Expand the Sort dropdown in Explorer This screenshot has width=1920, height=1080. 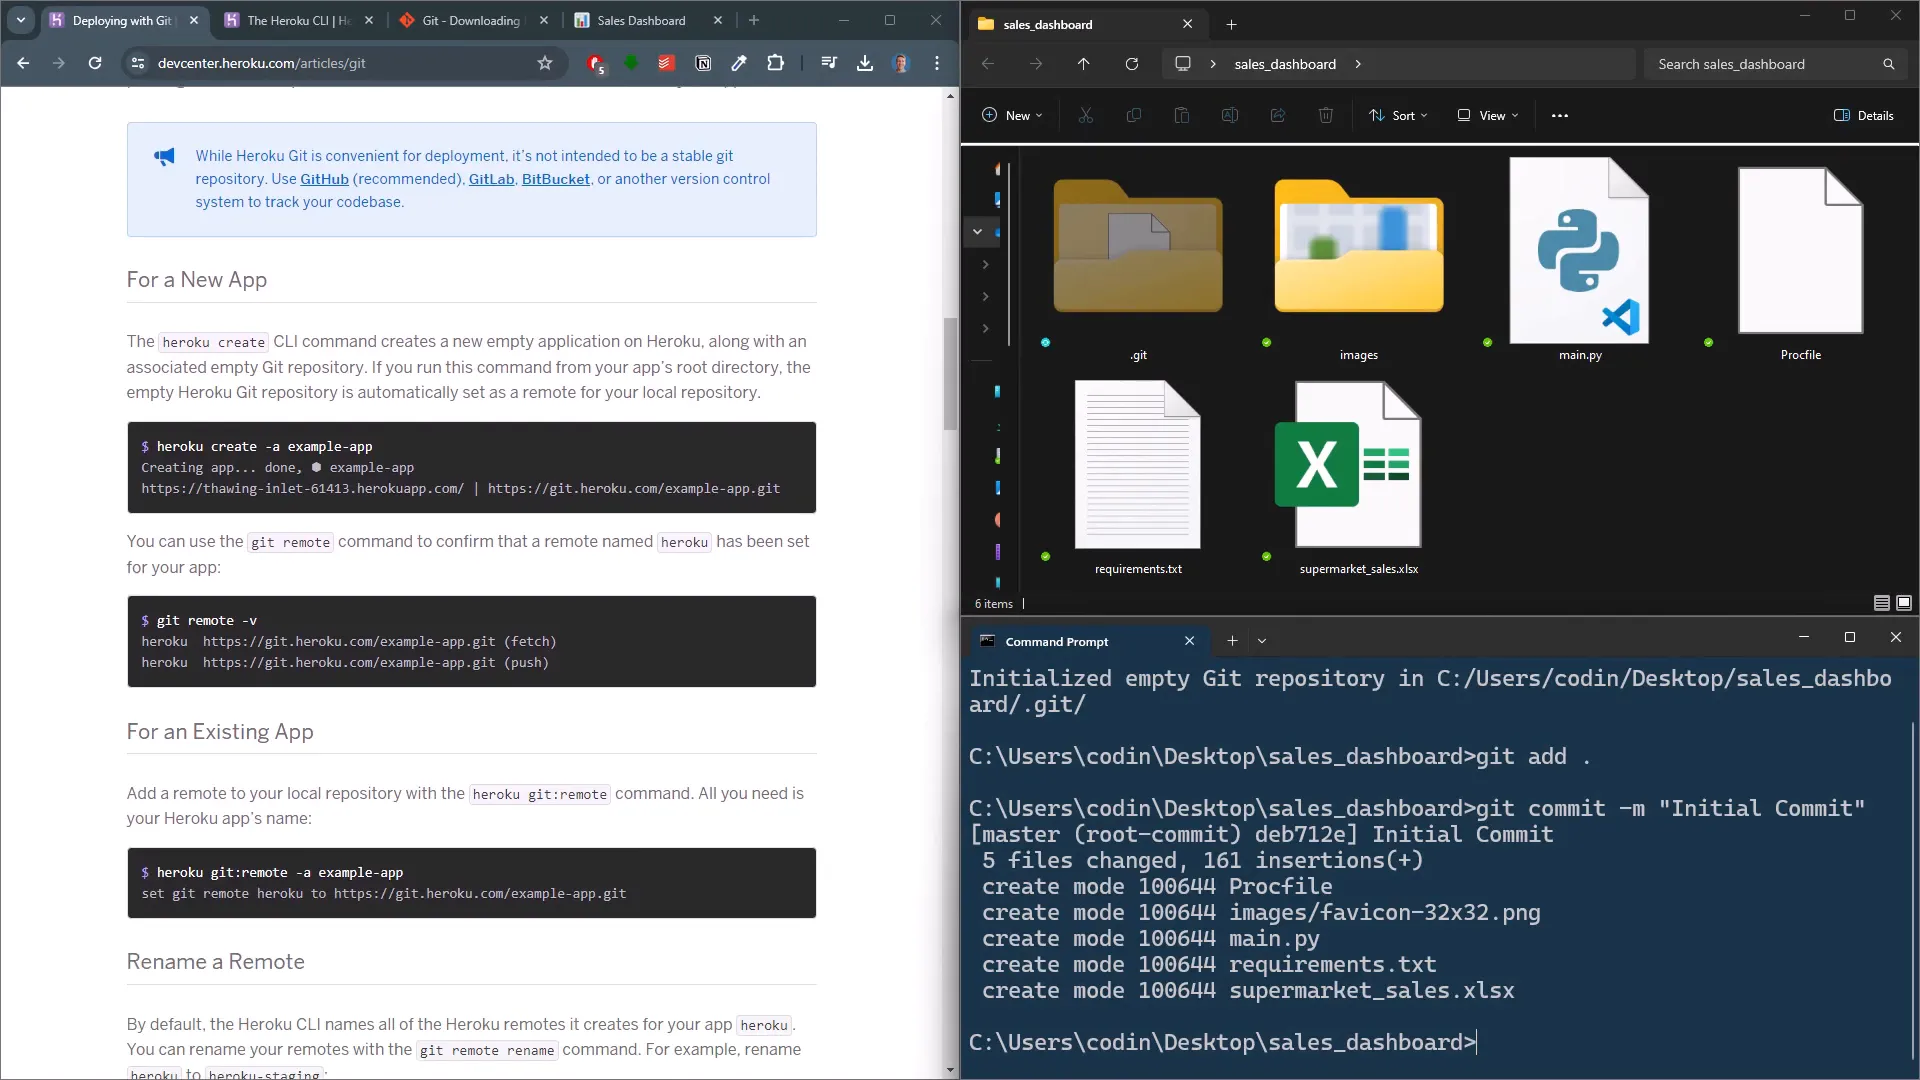click(1398, 116)
